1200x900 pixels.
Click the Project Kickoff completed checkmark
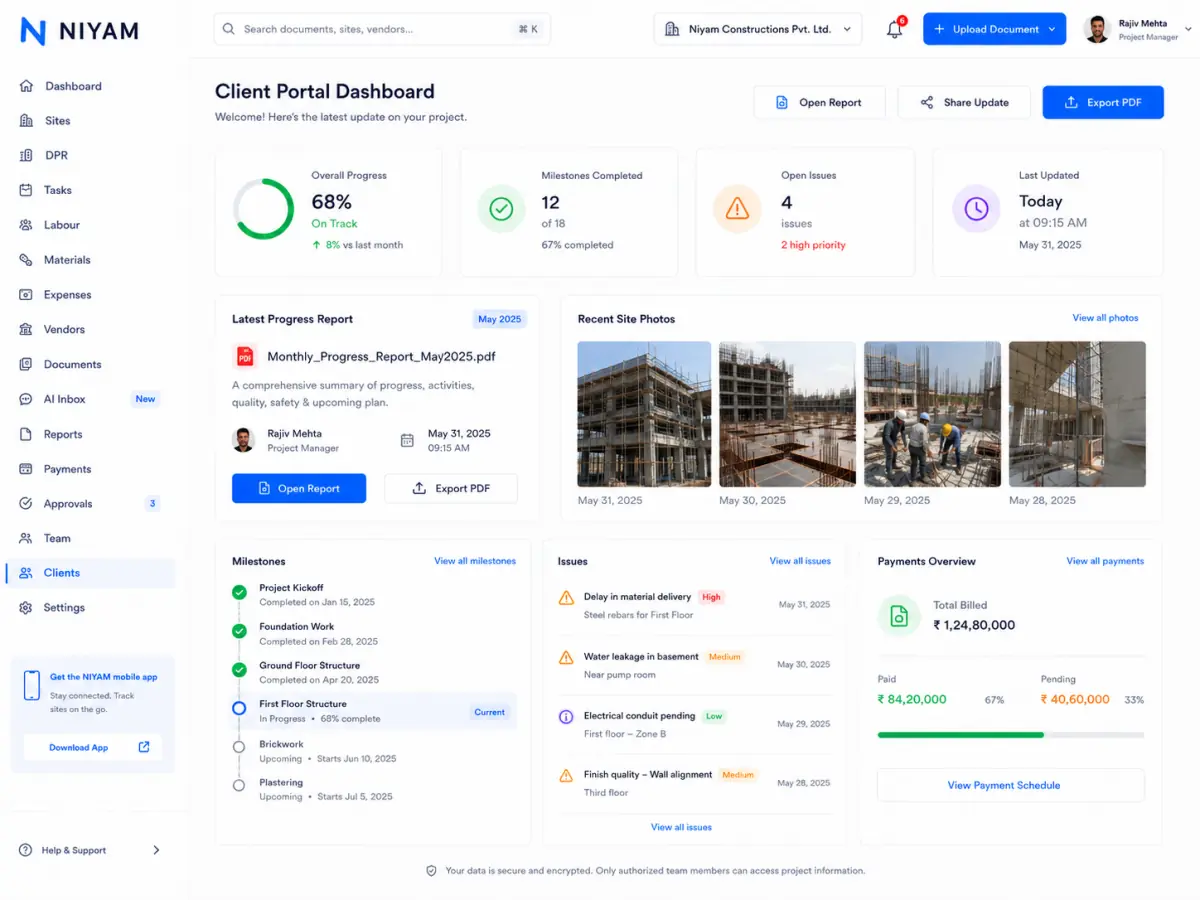(x=239, y=592)
